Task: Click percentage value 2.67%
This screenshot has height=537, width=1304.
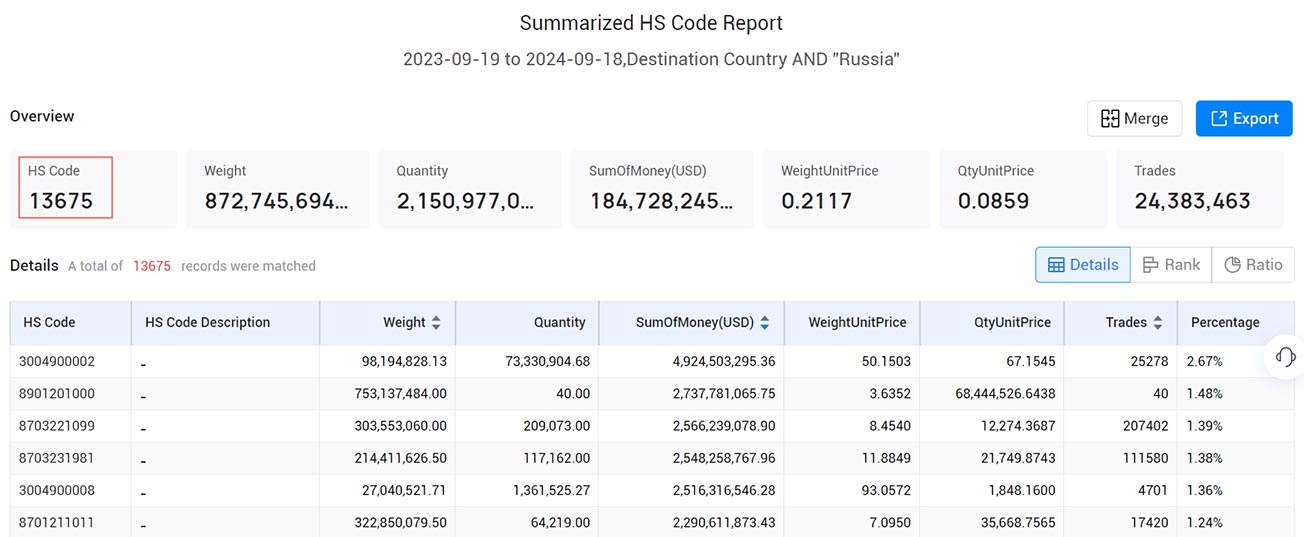Action: [x=1205, y=361]
